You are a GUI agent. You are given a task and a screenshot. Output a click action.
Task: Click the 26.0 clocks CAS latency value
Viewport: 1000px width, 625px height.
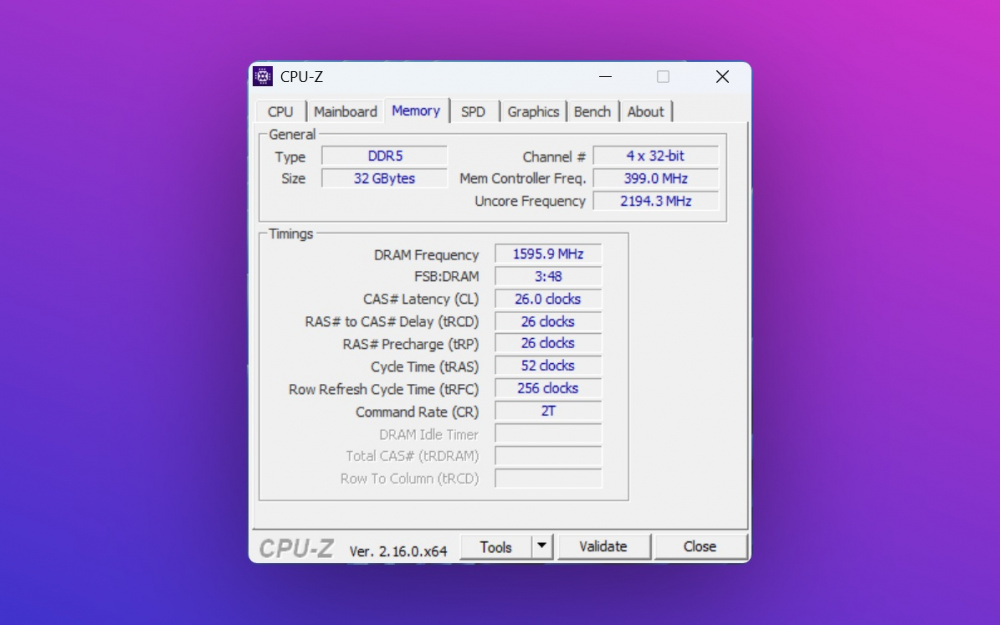point(548,298)
